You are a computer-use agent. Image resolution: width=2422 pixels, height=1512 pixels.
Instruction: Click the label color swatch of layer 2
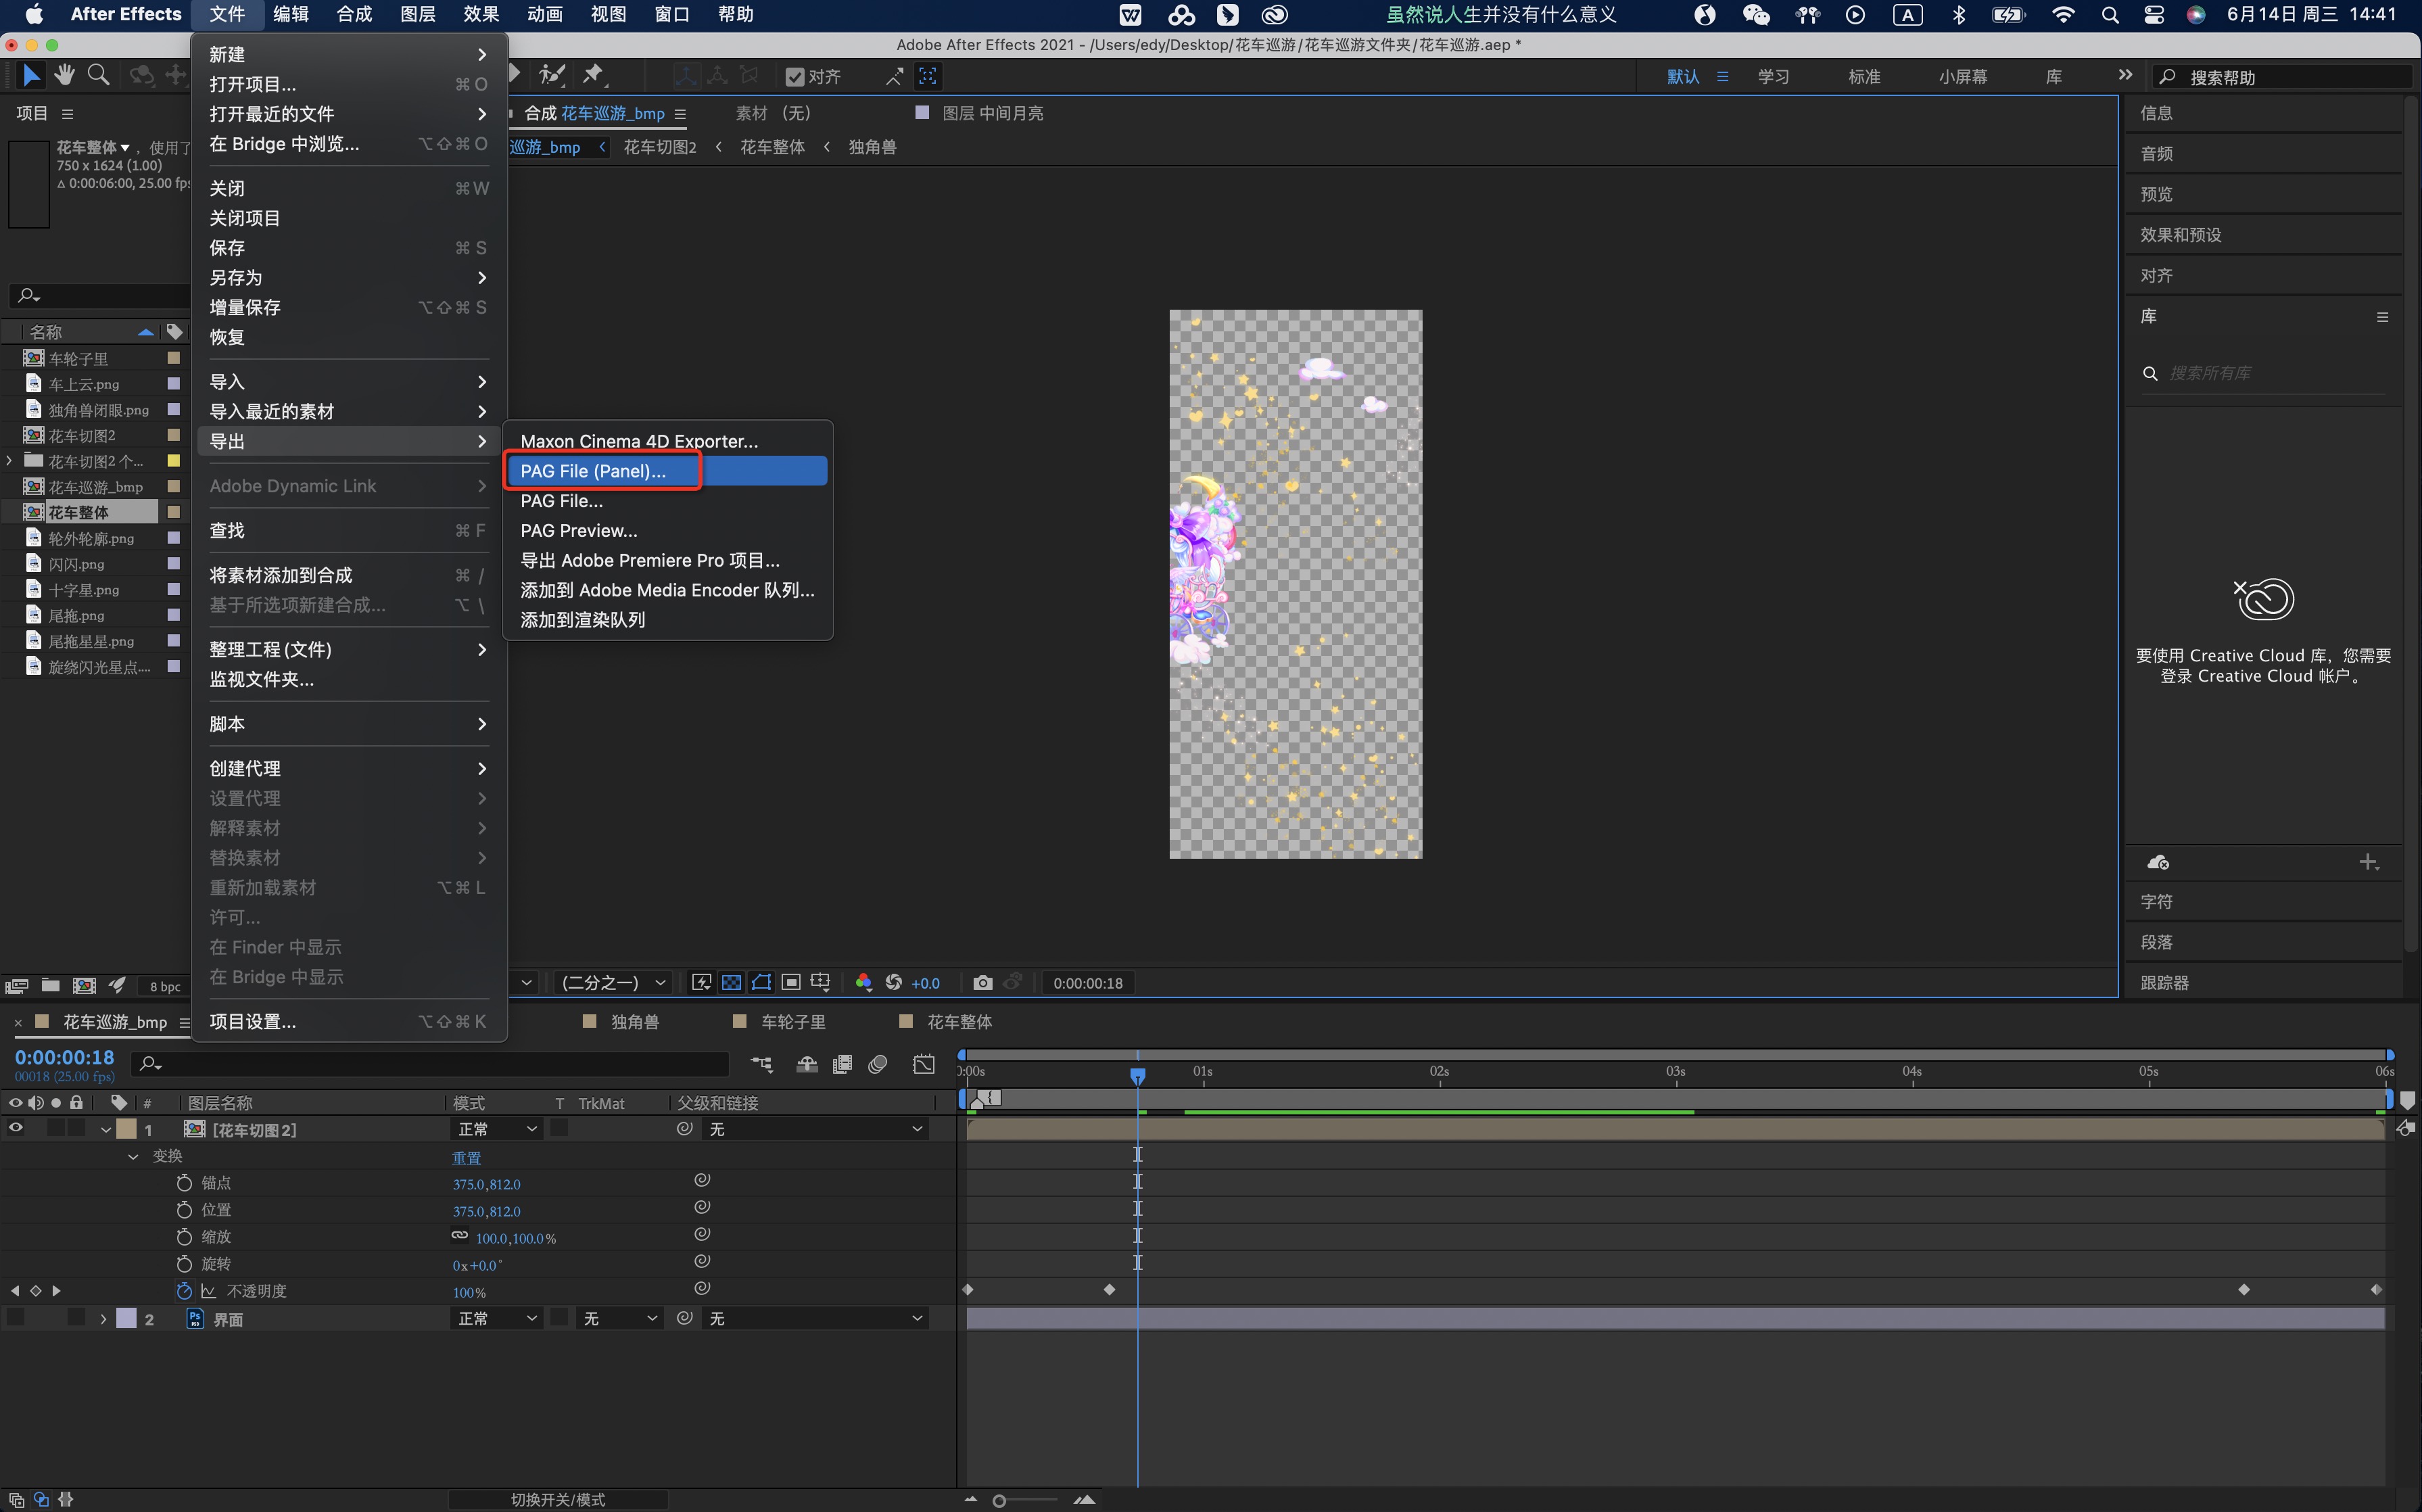127,1319
